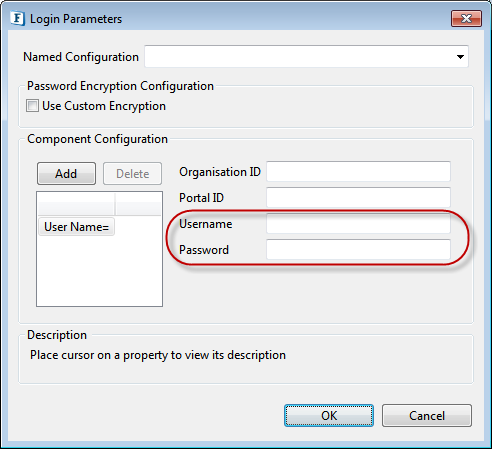Image resolution: width=492 pixels, height=449 pixels.
Task: Click the Add button
Action: [x=66, y=173]
